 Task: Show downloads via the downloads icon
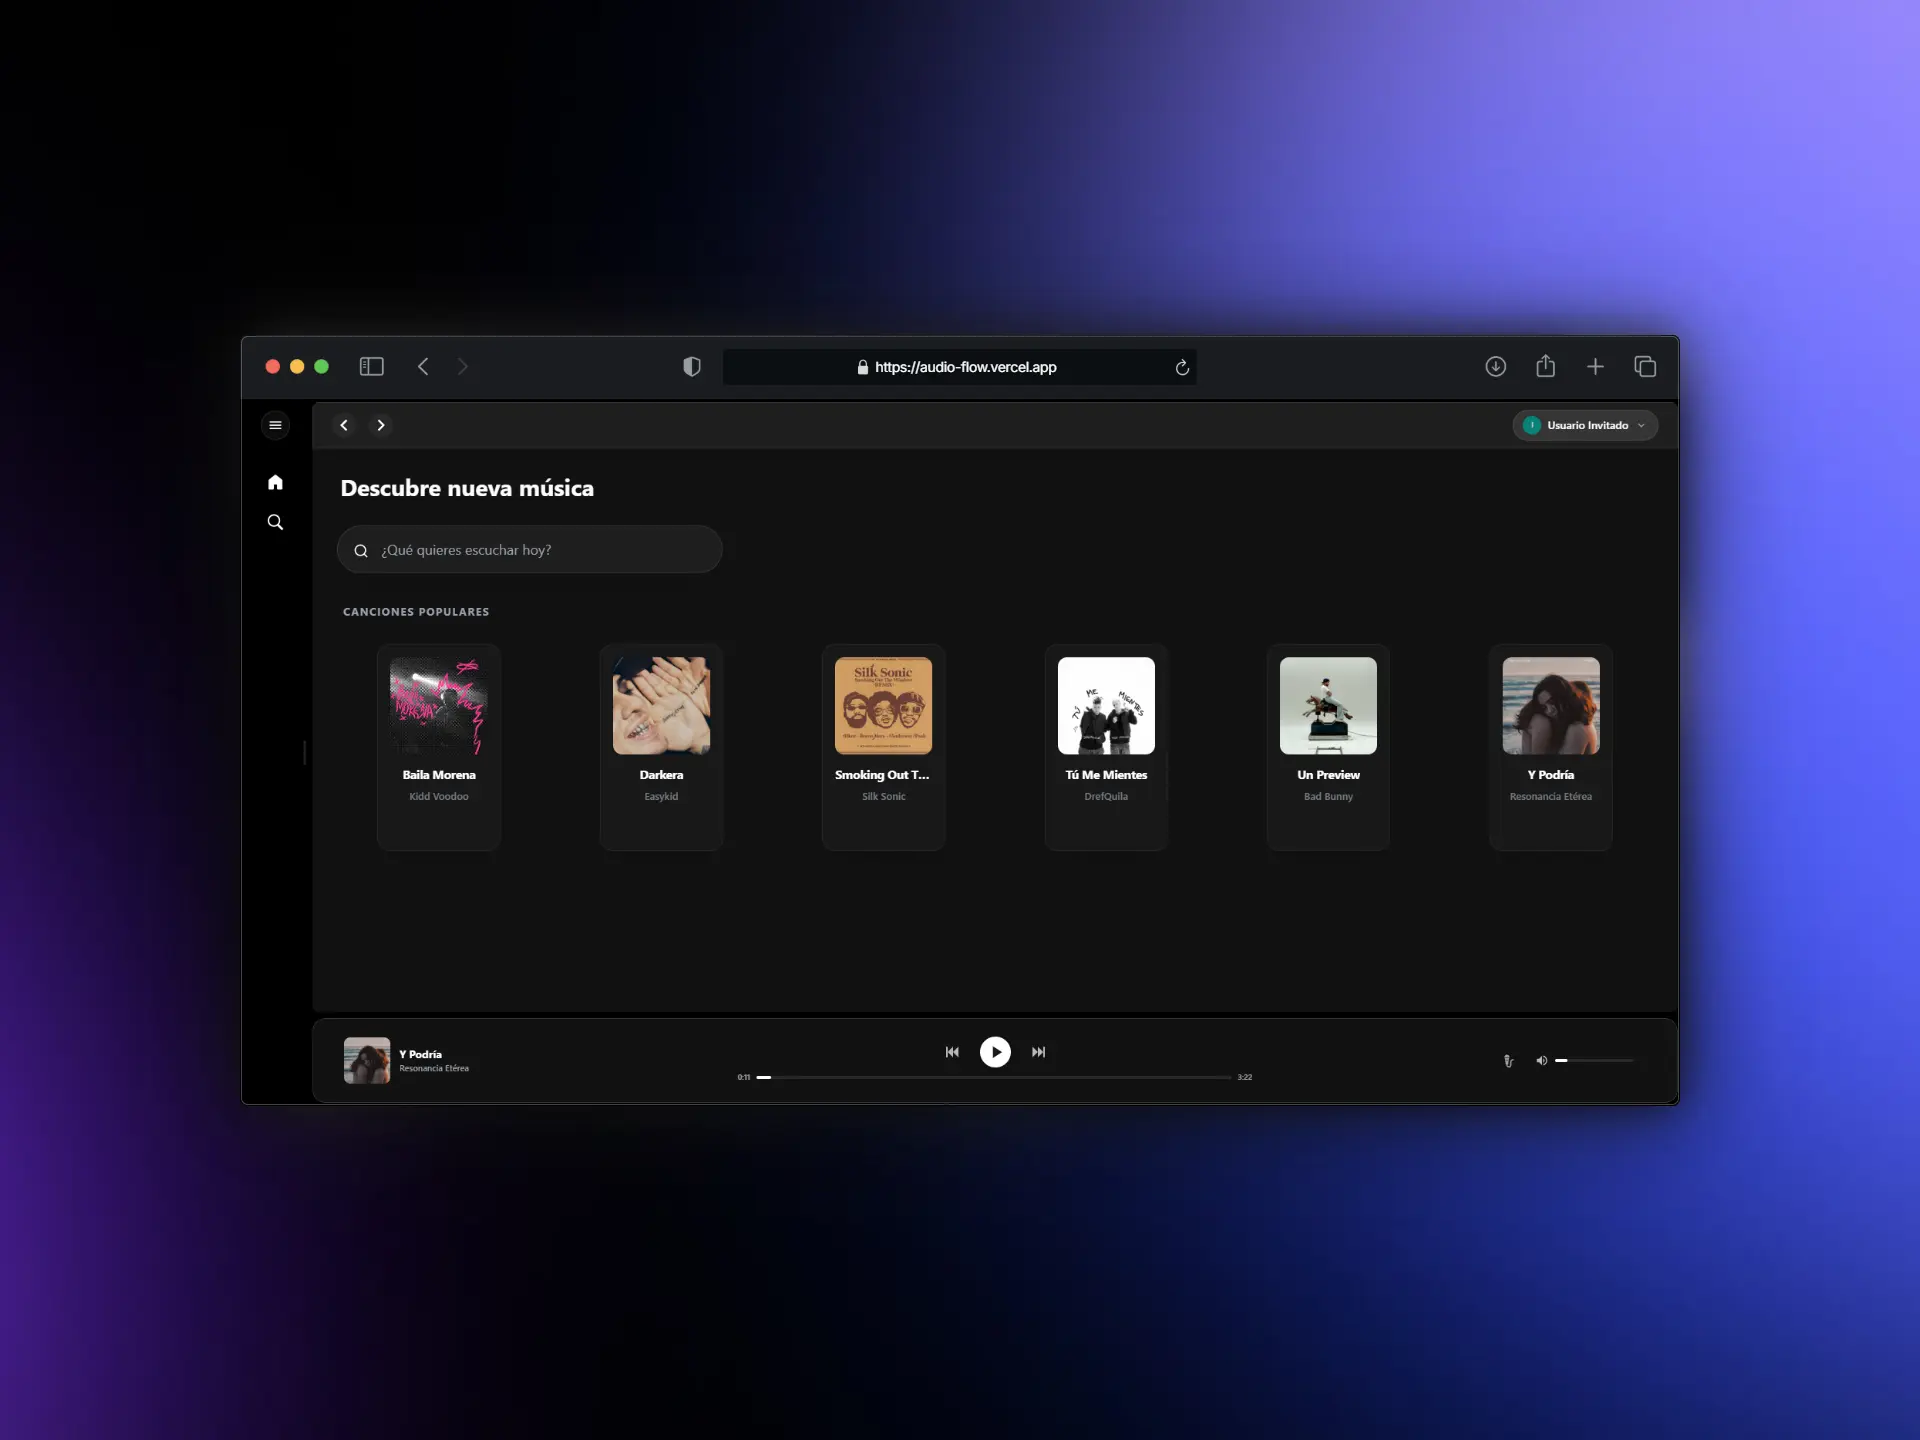(1495, 366)
